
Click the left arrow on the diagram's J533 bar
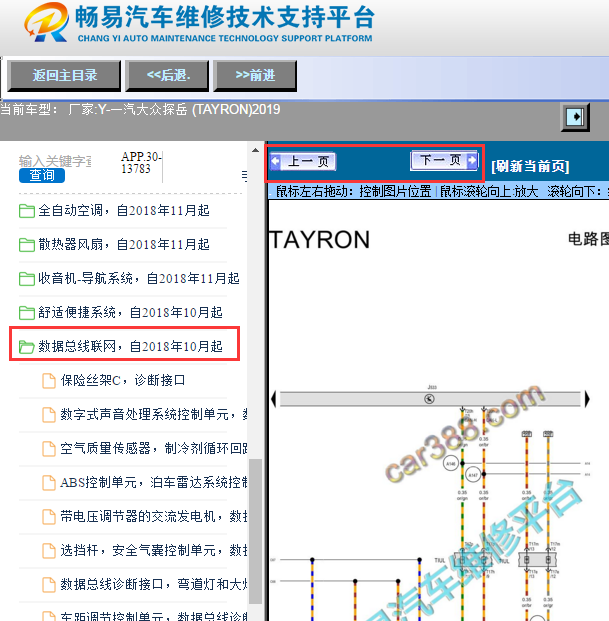click(x=273, y=399)
